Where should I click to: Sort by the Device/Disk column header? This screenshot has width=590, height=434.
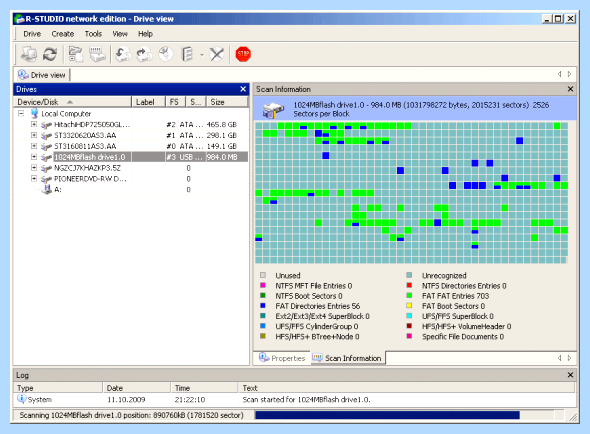pyautogui.click(x=72, y=102)
